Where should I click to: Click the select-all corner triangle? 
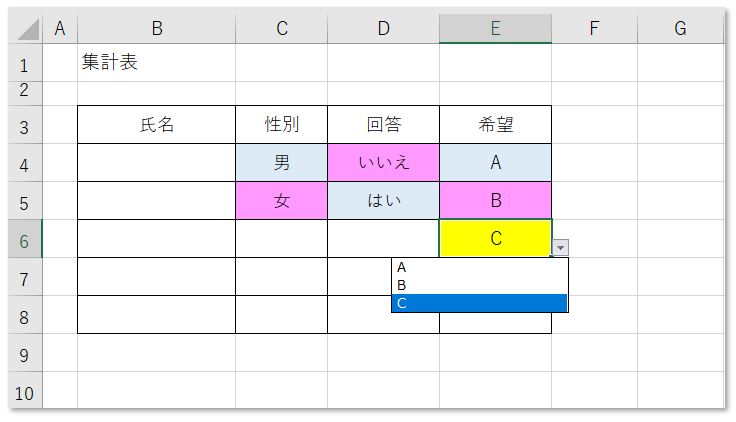[29, 29]
